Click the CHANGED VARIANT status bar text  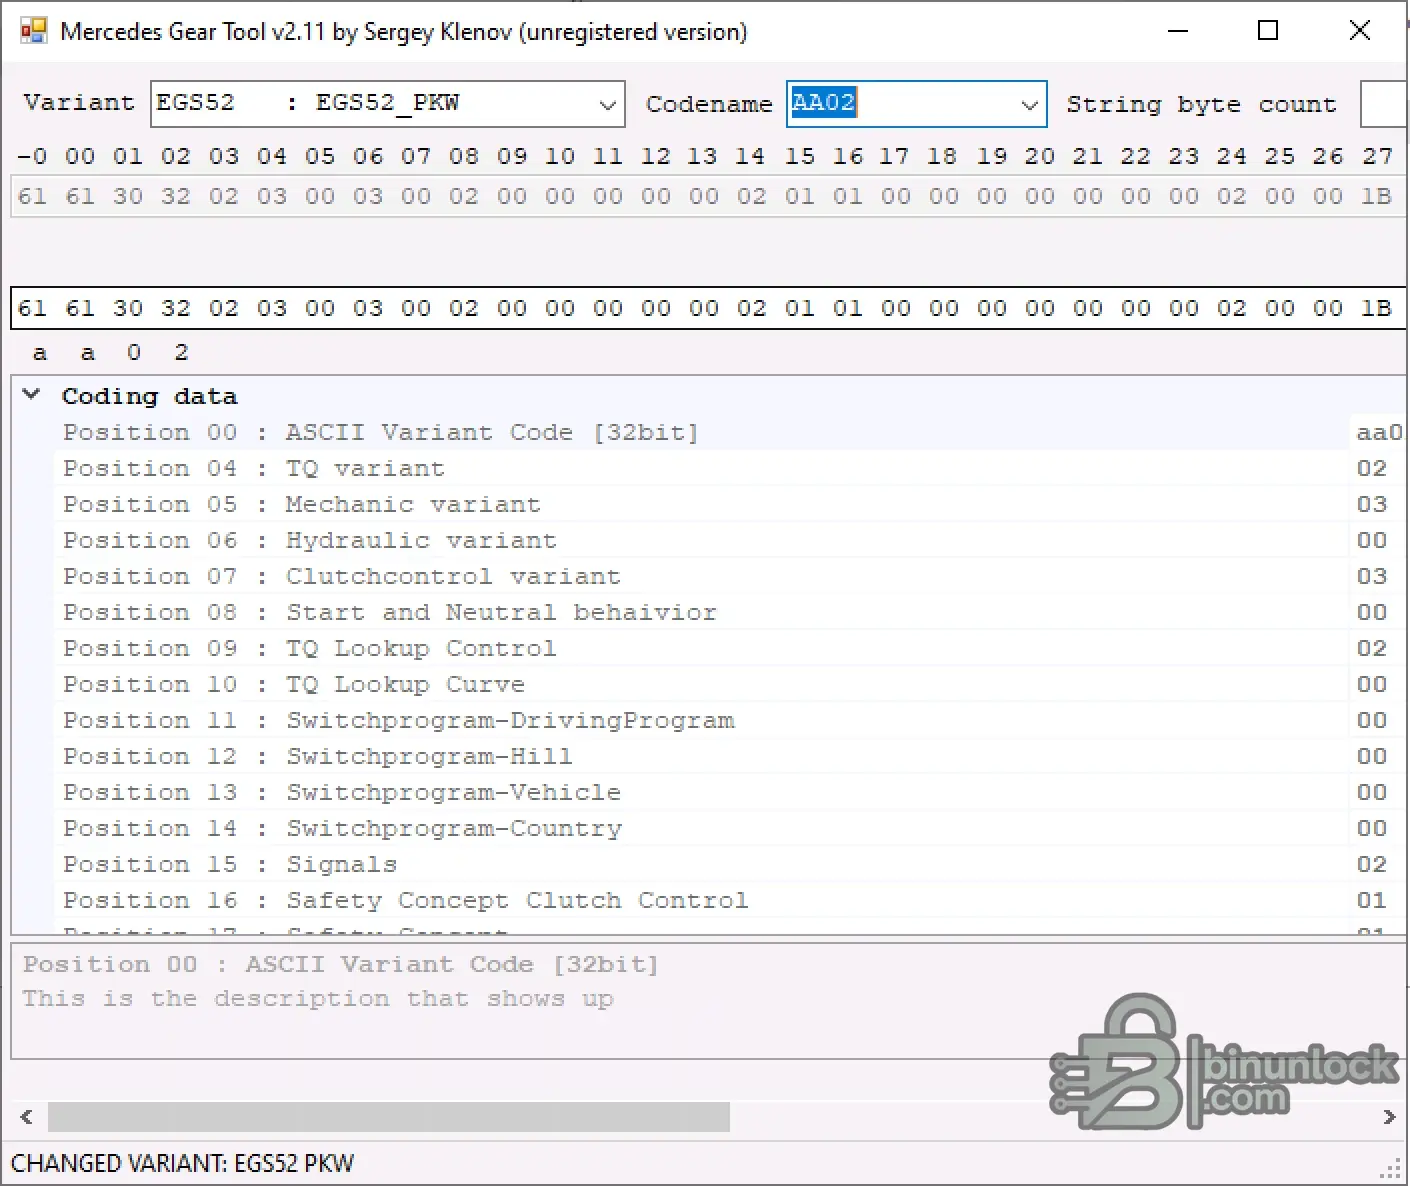182,1163
